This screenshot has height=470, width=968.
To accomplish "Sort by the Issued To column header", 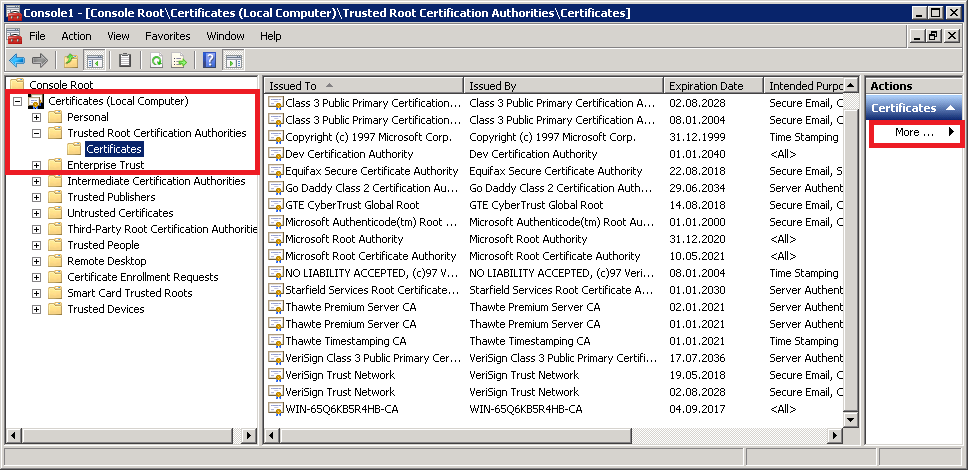I will pyautogui.click(x=364, y=86).
